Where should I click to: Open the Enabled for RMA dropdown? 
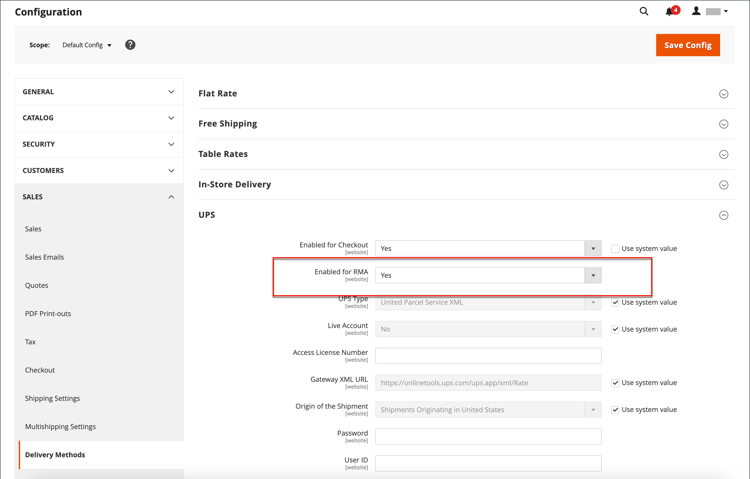click(x=488, y=275)
